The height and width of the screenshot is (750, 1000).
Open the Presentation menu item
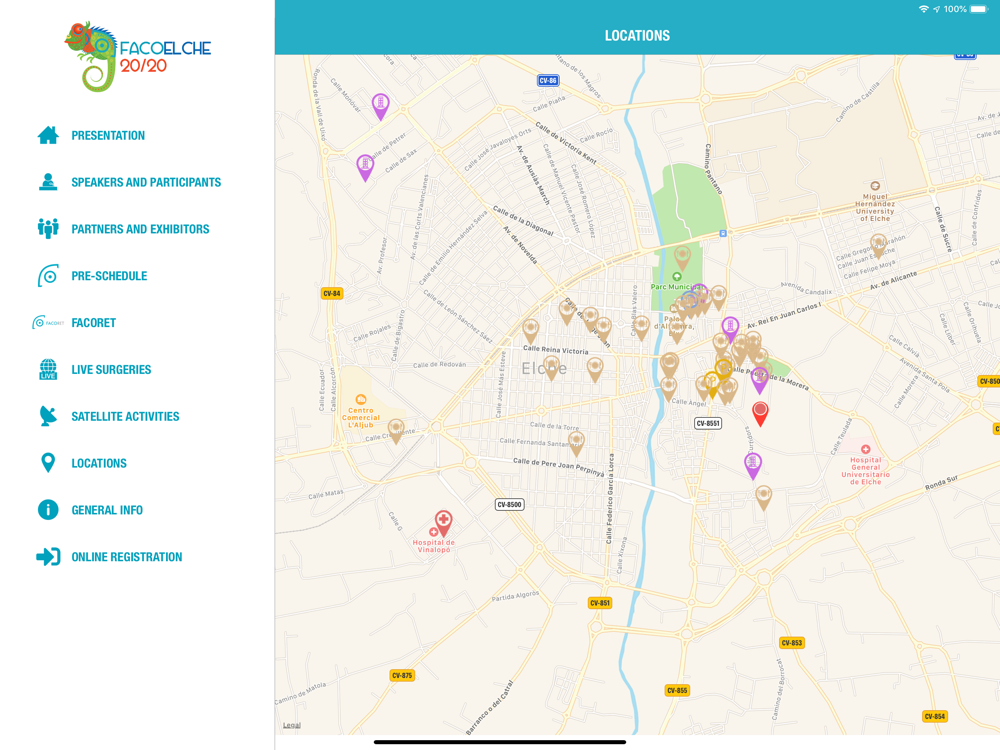click(108, 136)
